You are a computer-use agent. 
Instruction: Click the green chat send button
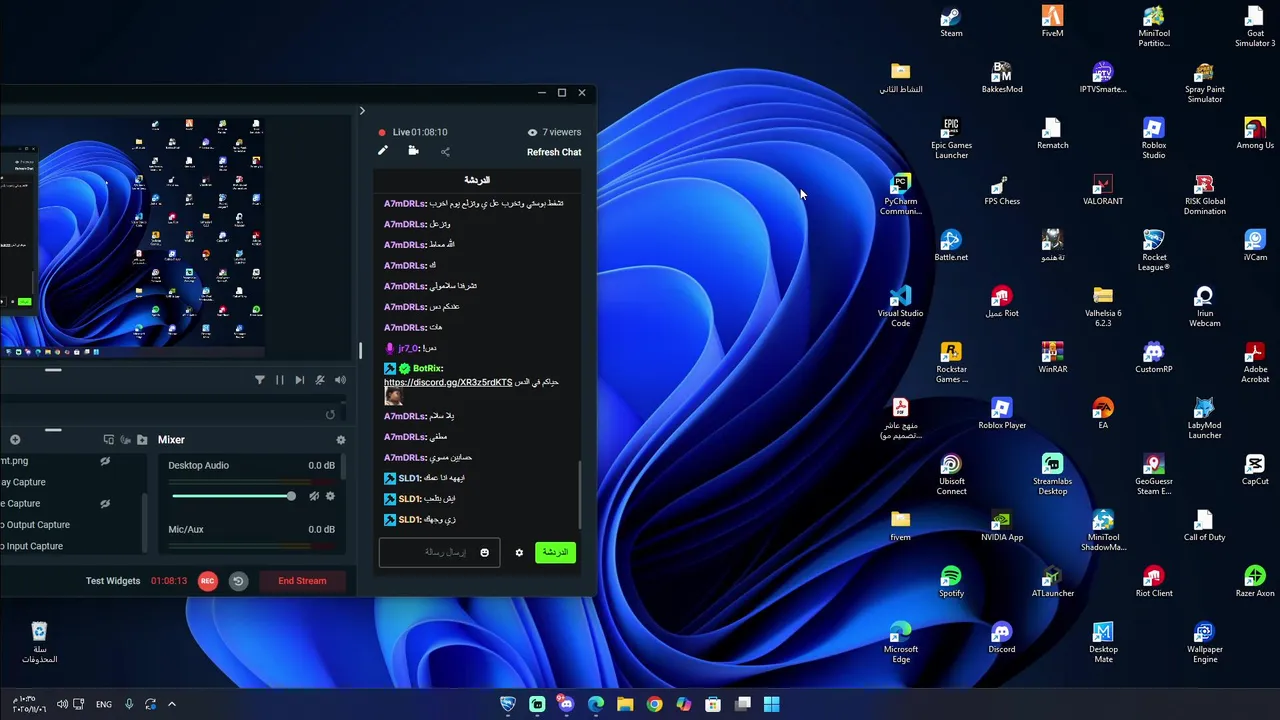click(555, 552)
